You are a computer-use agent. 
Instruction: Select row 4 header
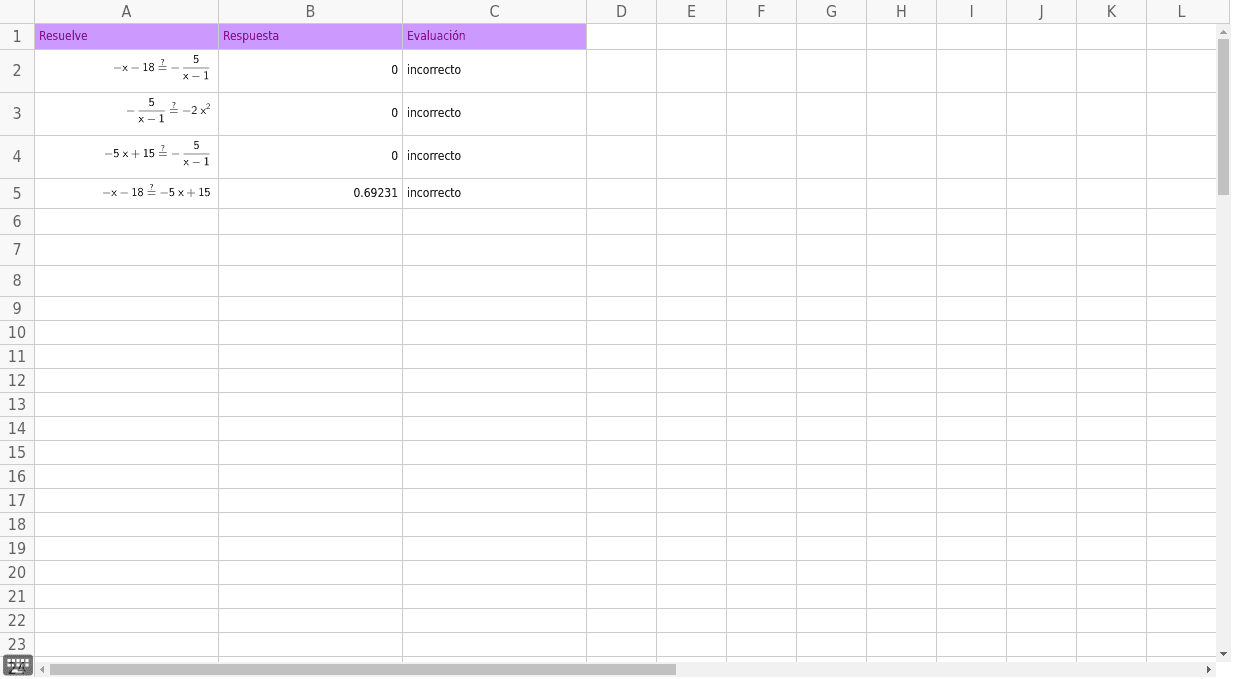(17, 157)
